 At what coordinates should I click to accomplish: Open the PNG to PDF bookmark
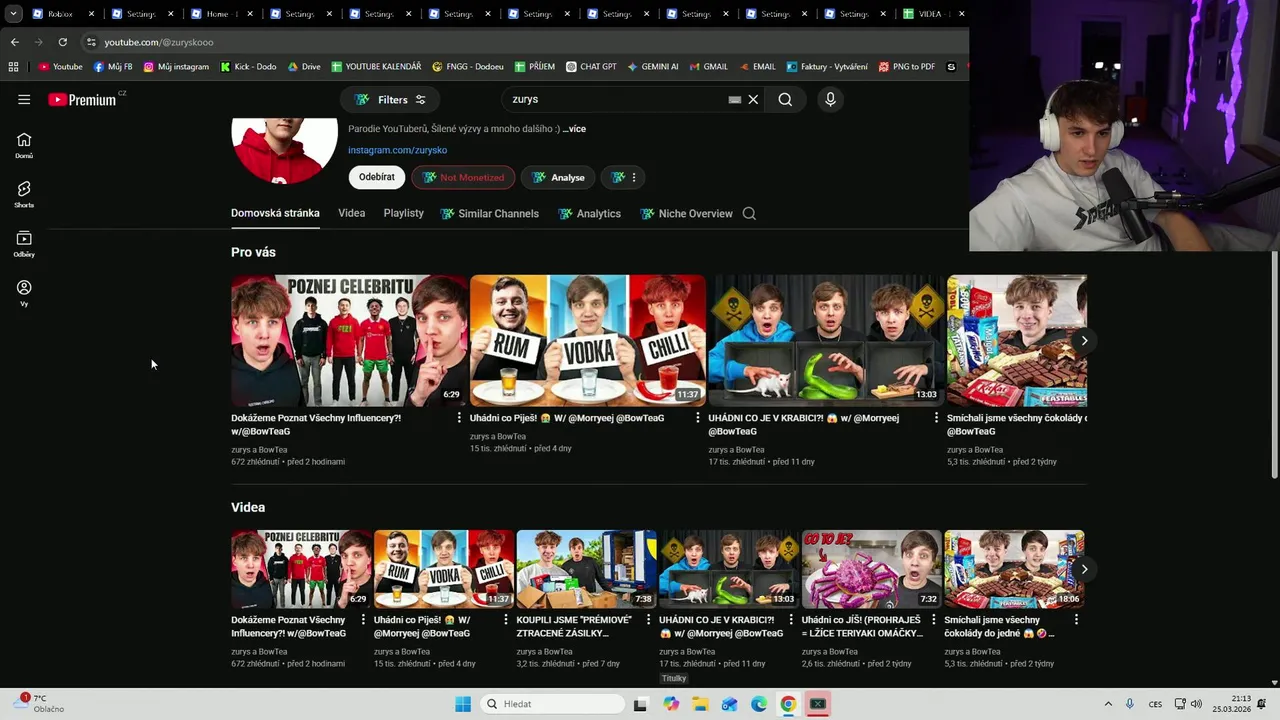pos(907,67)
